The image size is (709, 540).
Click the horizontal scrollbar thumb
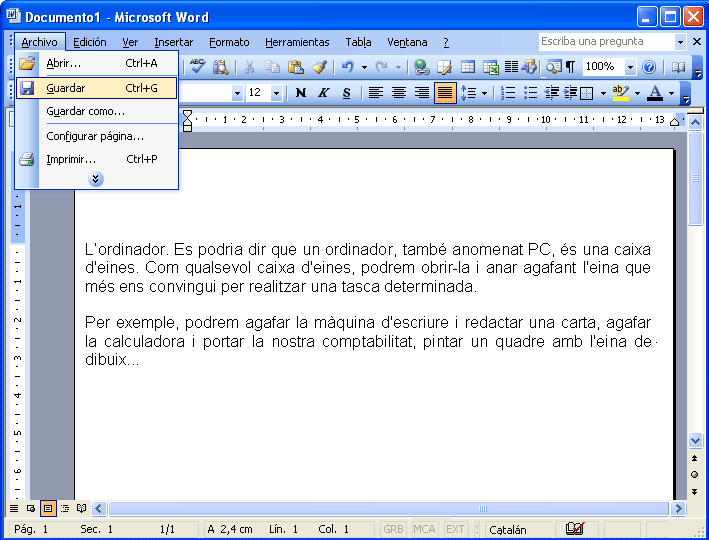tap(389, 508)
